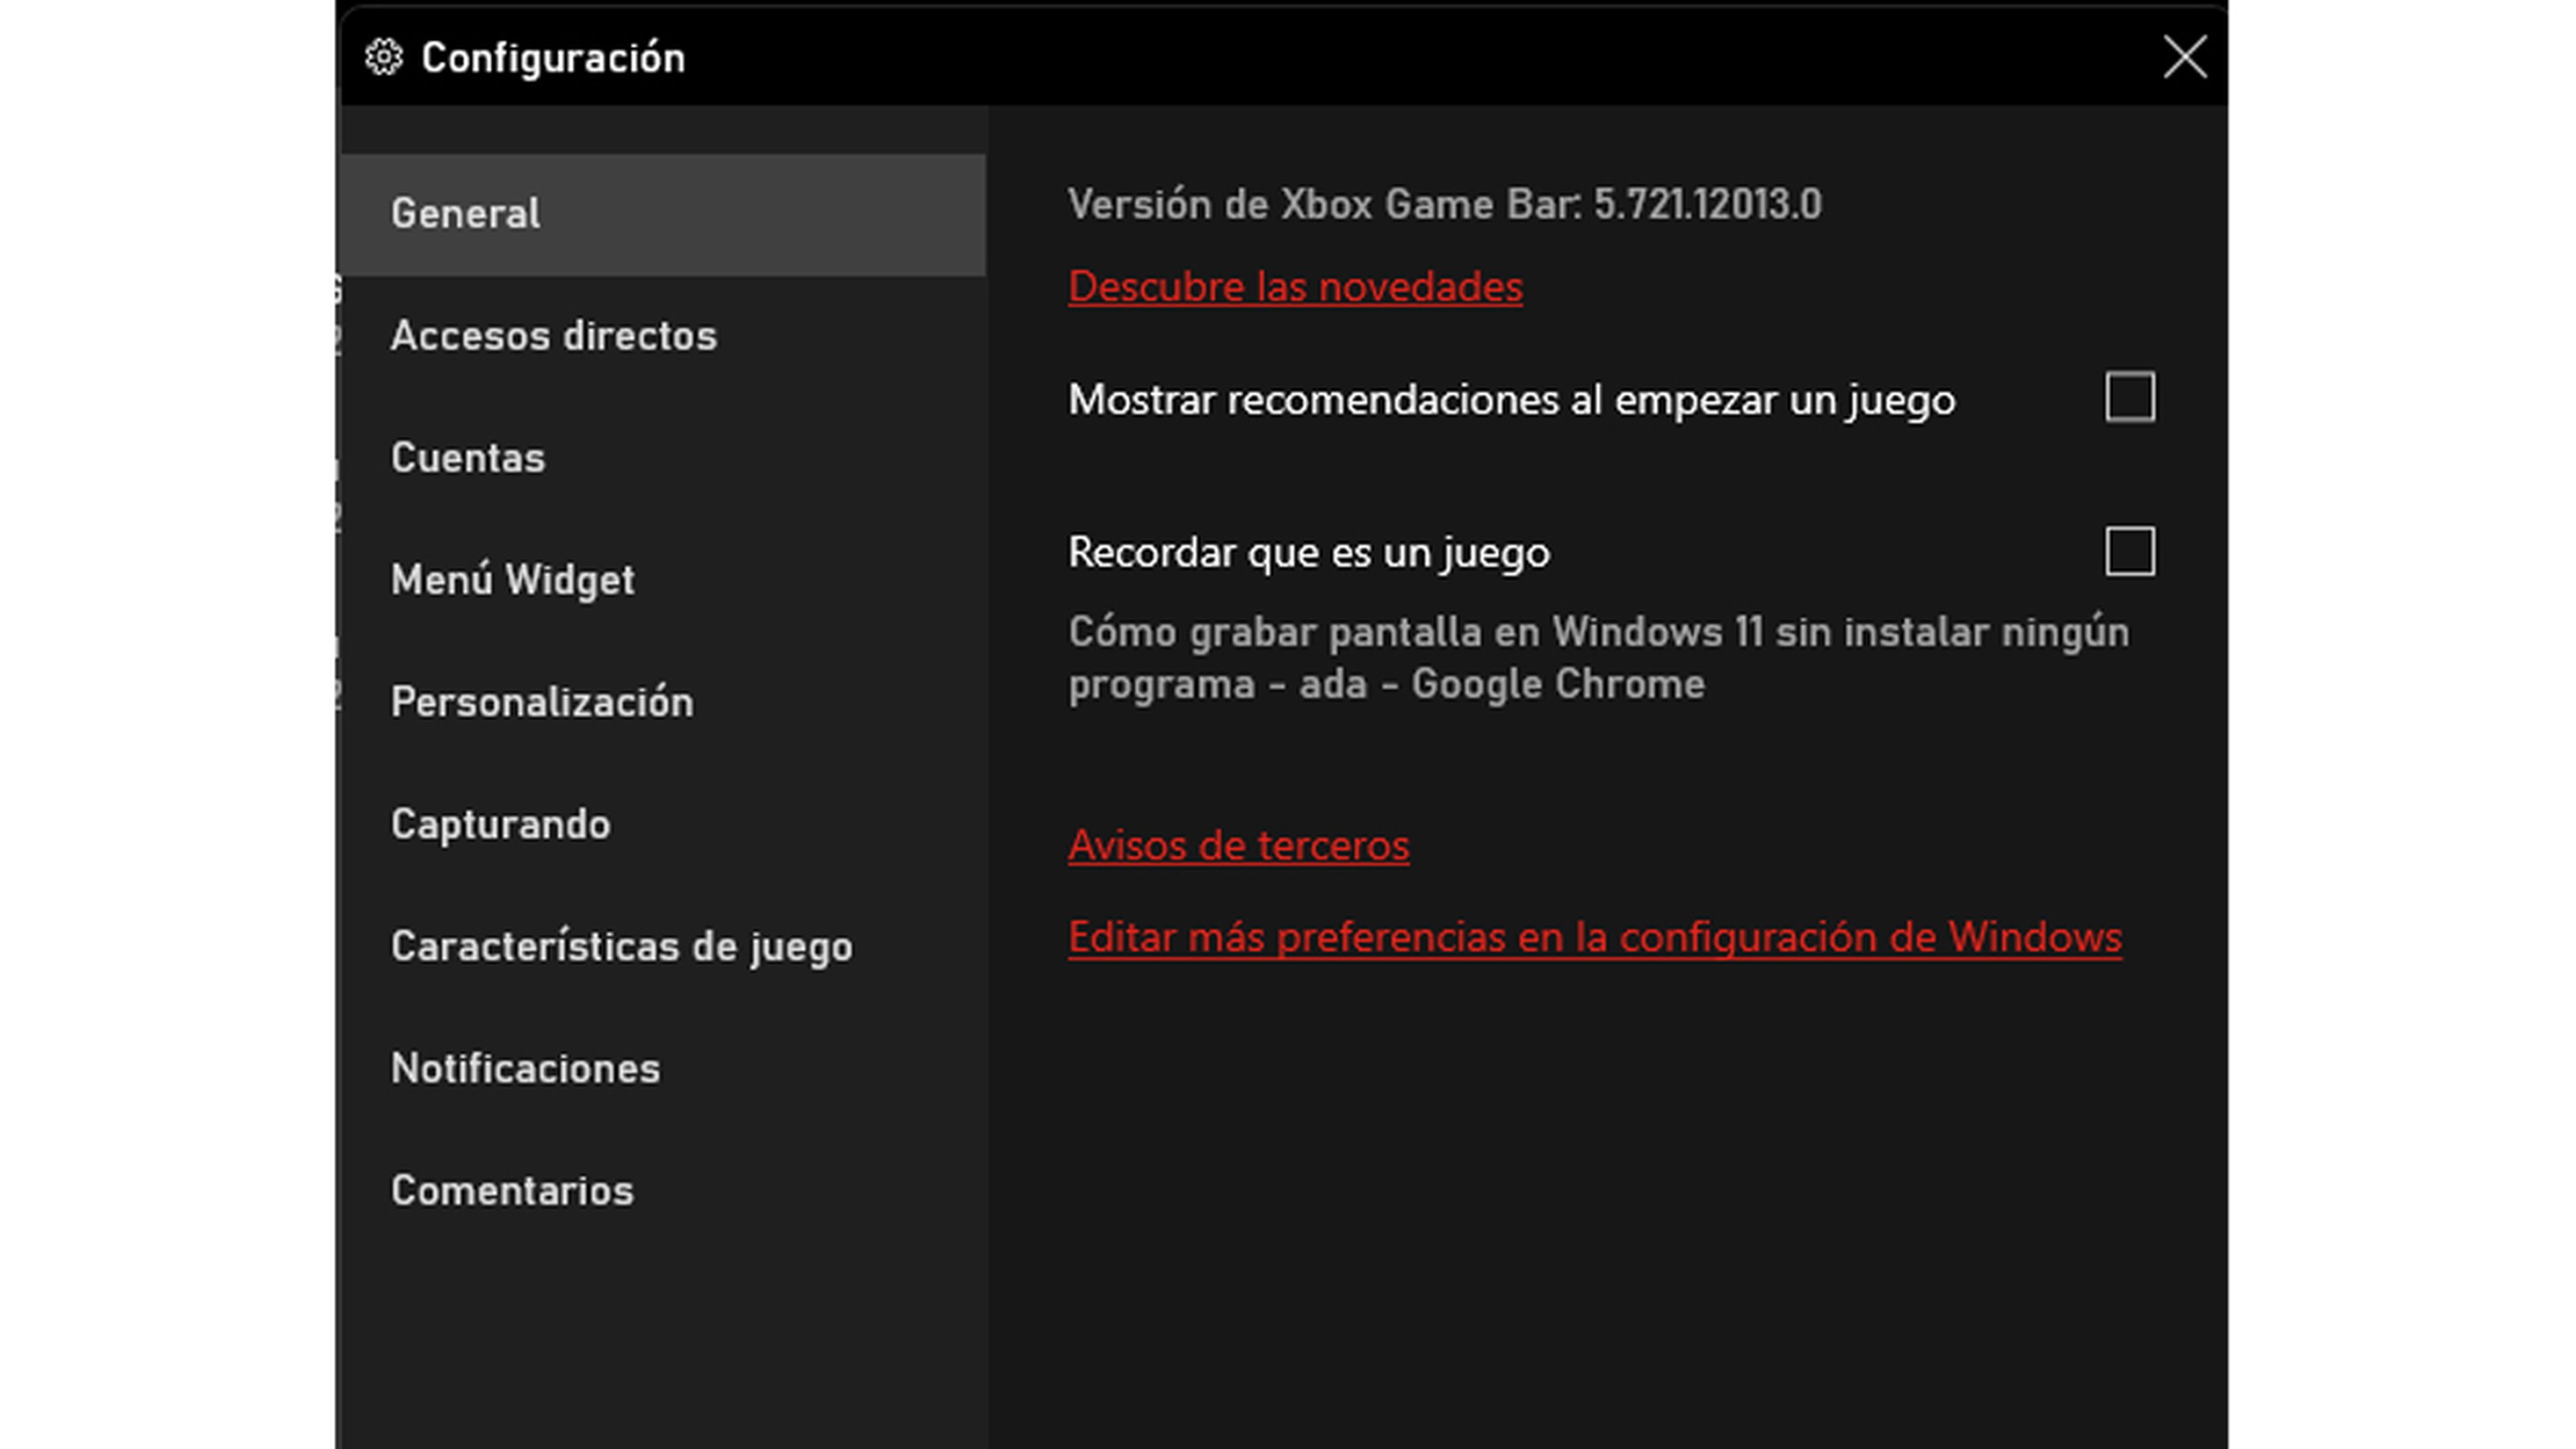Click the Versión de Xbox Game Bar text
The image size is (2576, 1449).
click(x=1444, y=204)
